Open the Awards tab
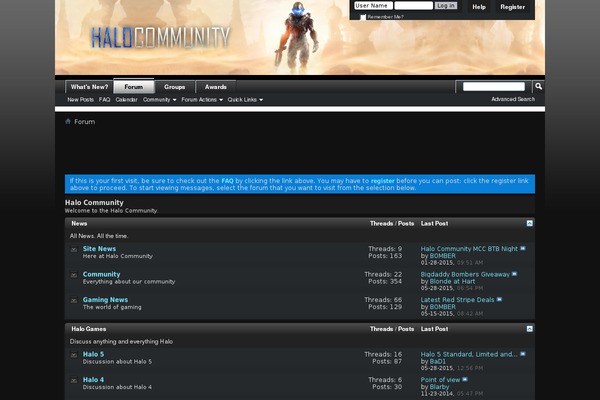 215,87
